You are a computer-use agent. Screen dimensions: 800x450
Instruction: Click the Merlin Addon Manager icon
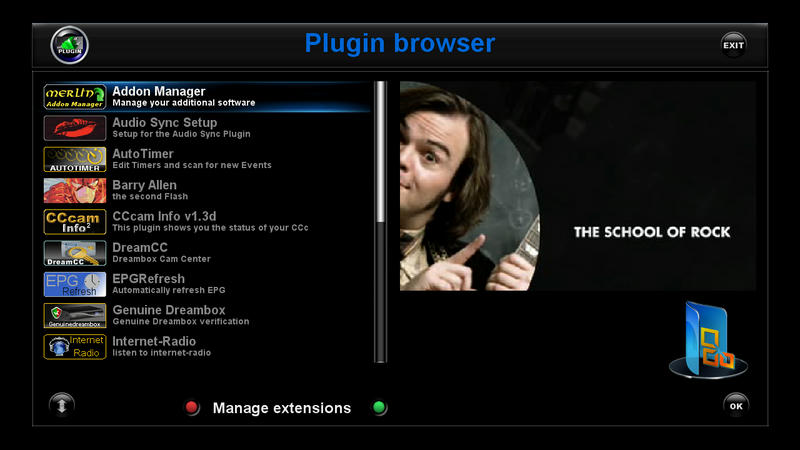pyautogui.click(x=75, y=97)
